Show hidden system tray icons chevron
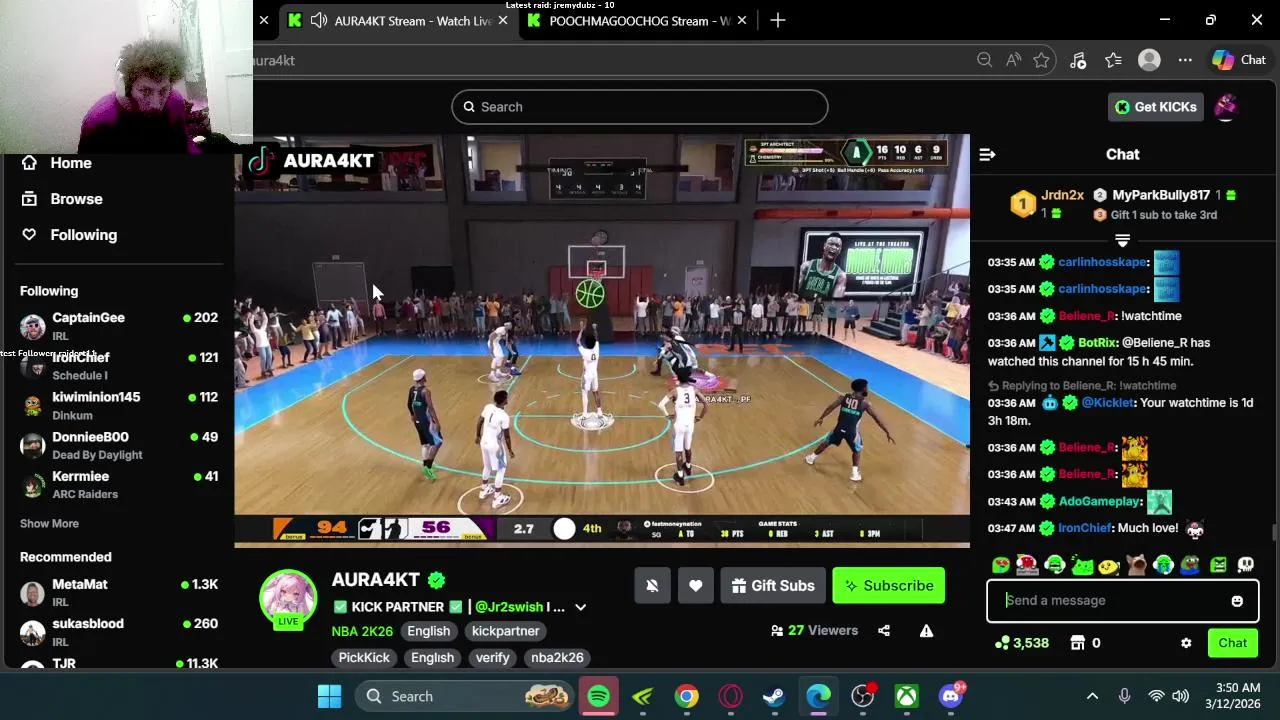Screen dimensions: 1280x720 [1092, 696]
